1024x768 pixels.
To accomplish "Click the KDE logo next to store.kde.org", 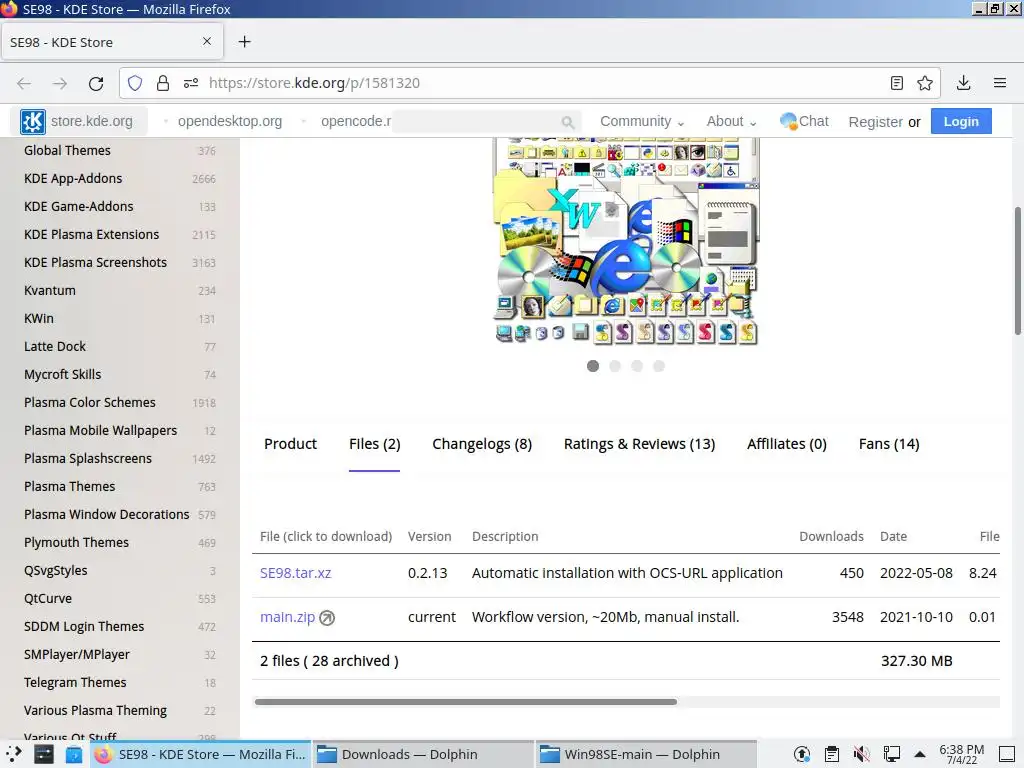I will click(x=33, y=121).
